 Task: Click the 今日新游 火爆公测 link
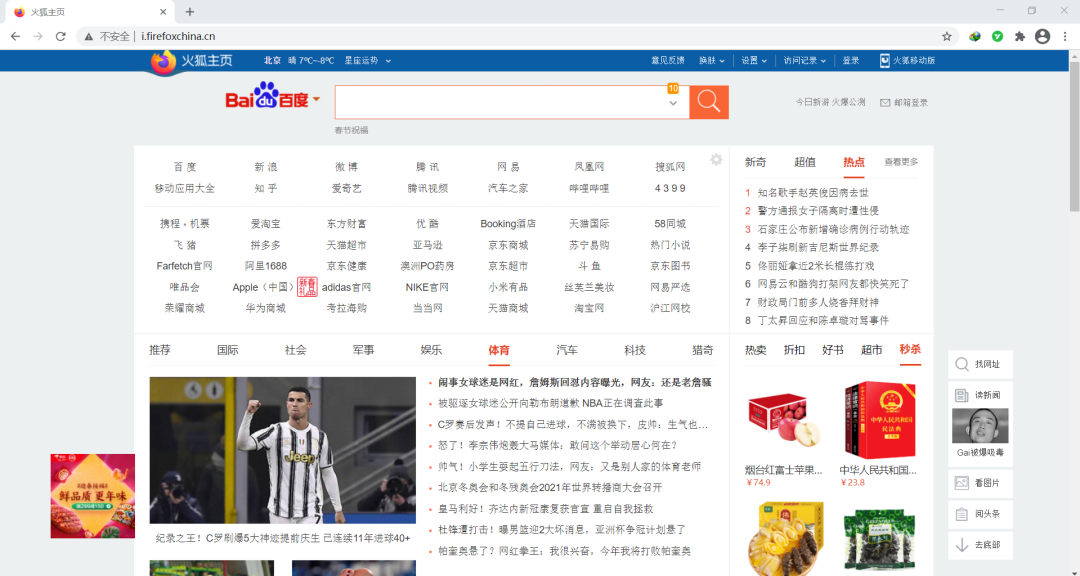831,102
